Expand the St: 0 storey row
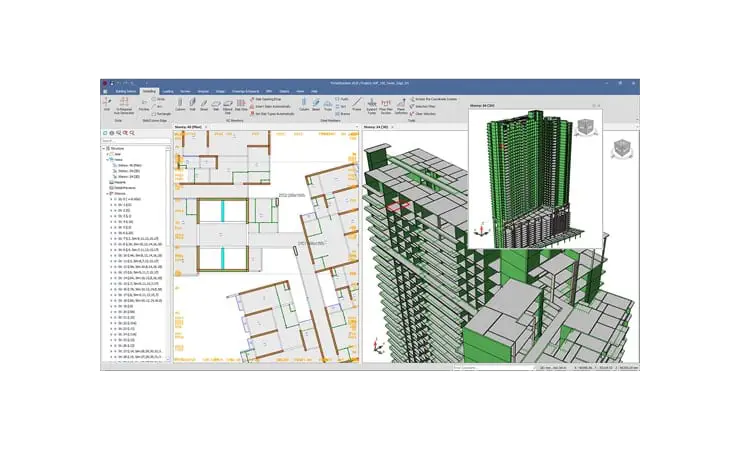The image size is (740, 450). pos(111,199)
